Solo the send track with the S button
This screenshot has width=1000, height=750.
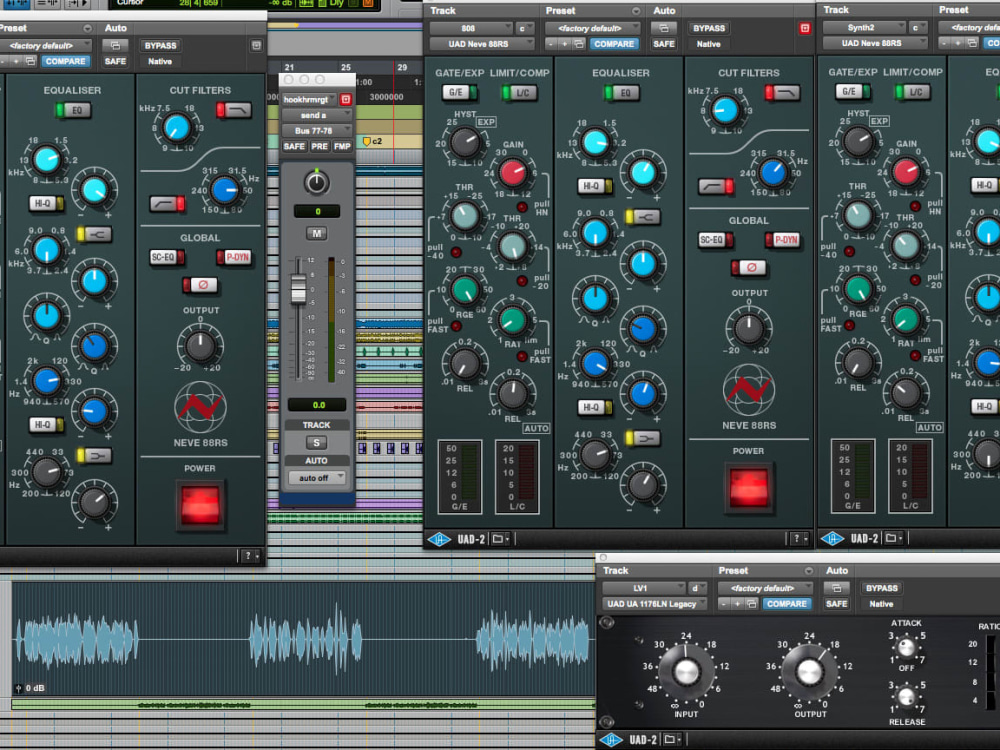tap(316, 443)
